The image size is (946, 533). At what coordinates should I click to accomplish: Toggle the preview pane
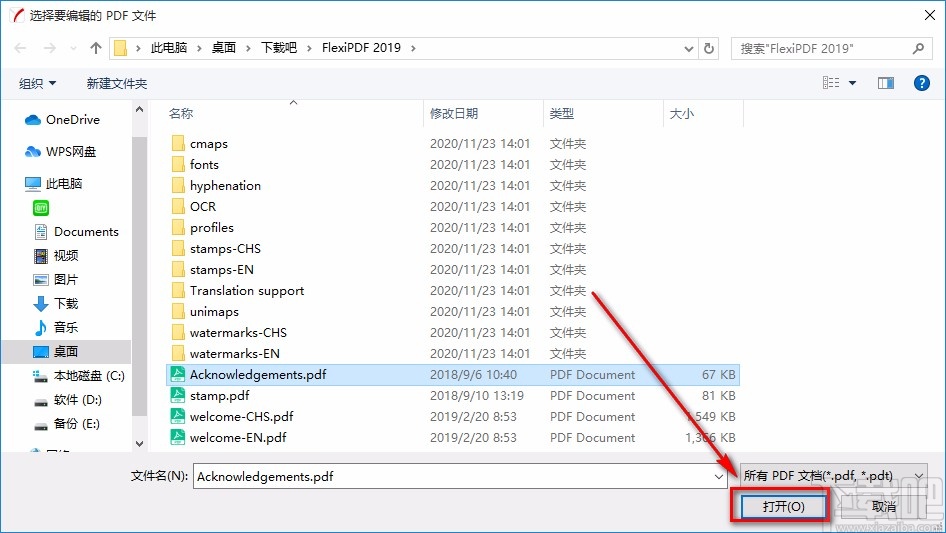(886, 83)
